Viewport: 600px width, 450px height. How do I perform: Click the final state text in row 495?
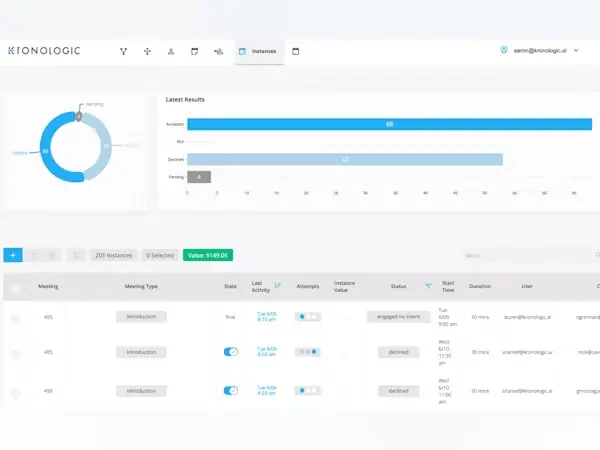(230, 317)
